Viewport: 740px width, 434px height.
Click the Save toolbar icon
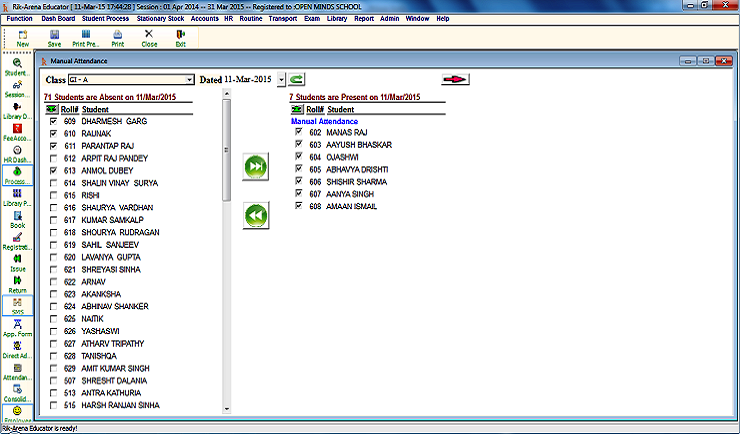(54, 37)
